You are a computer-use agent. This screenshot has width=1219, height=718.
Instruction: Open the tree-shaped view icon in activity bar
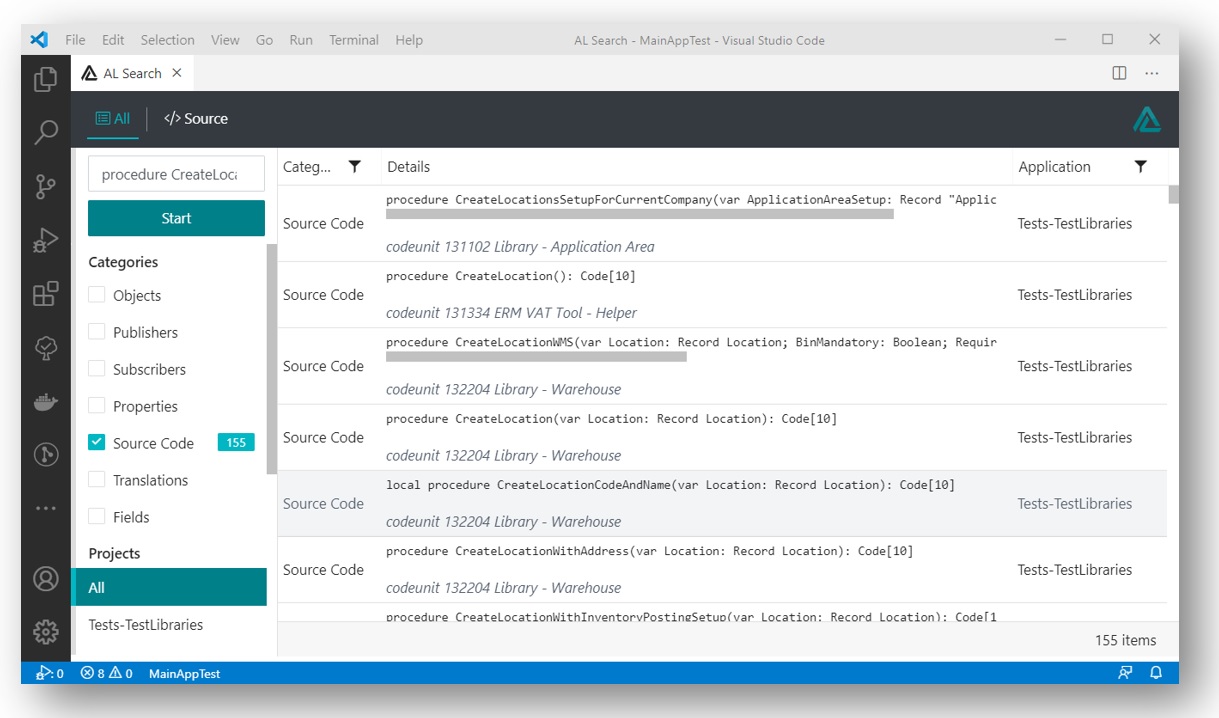coord(45,348)
